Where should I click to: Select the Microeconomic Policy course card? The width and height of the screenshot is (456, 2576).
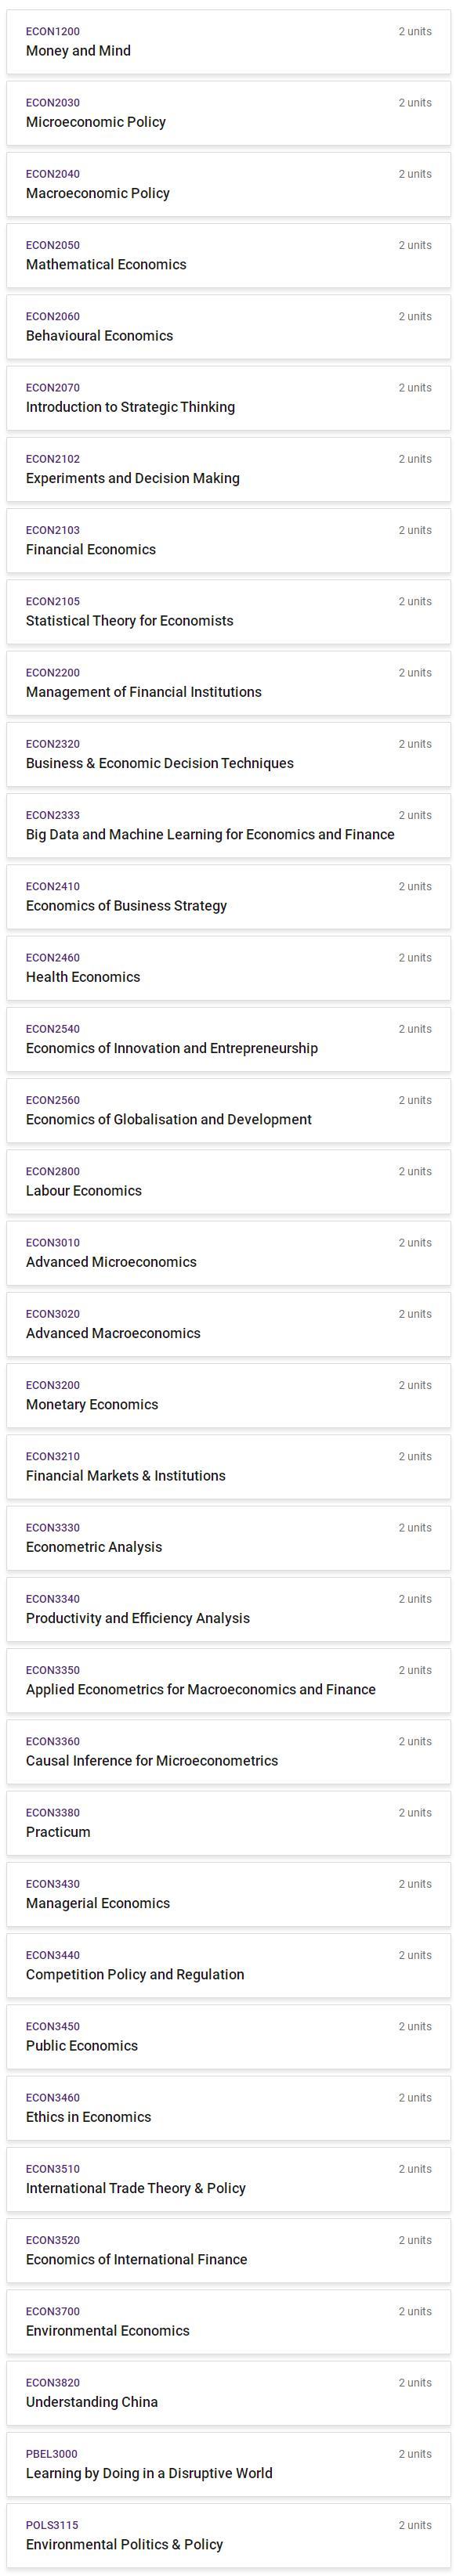[228, 113]
